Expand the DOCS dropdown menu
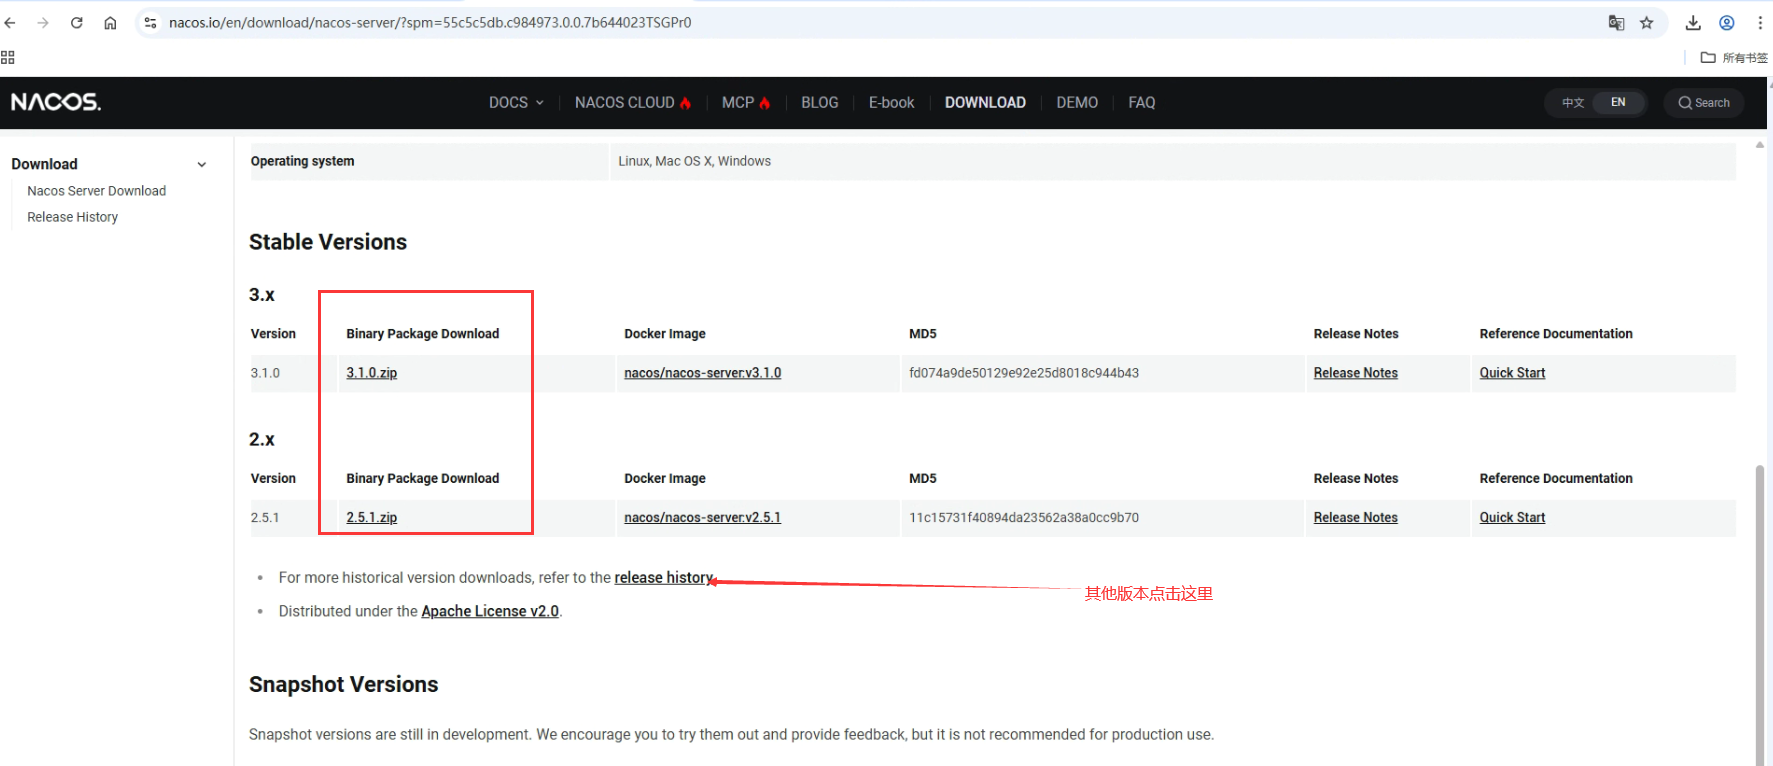 (516, 103)
